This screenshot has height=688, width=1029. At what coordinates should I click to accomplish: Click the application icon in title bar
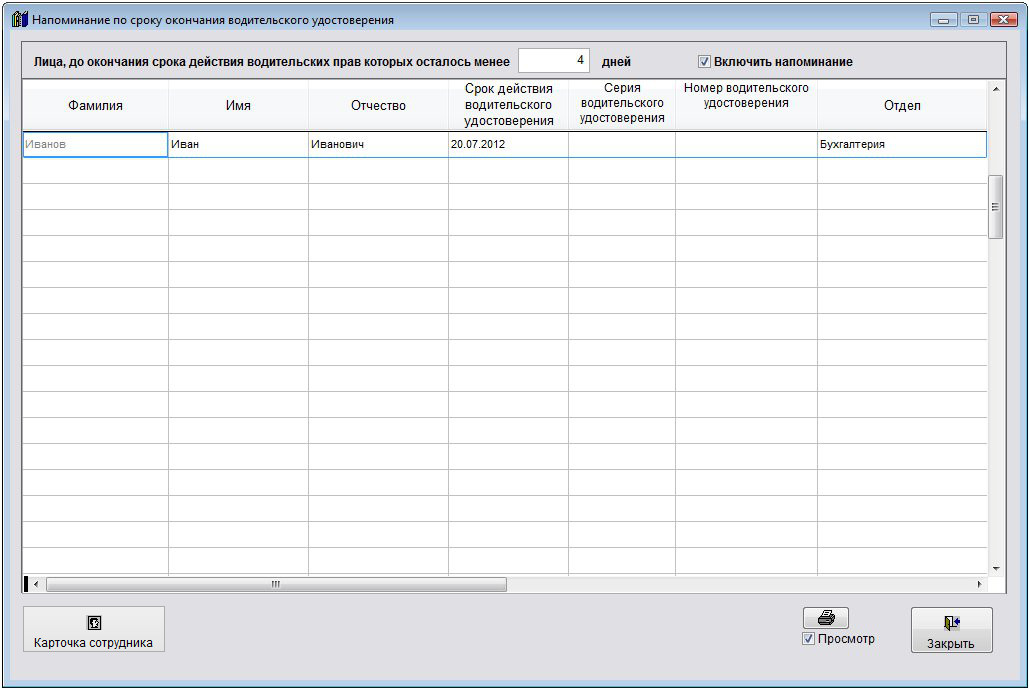(19, 19)
